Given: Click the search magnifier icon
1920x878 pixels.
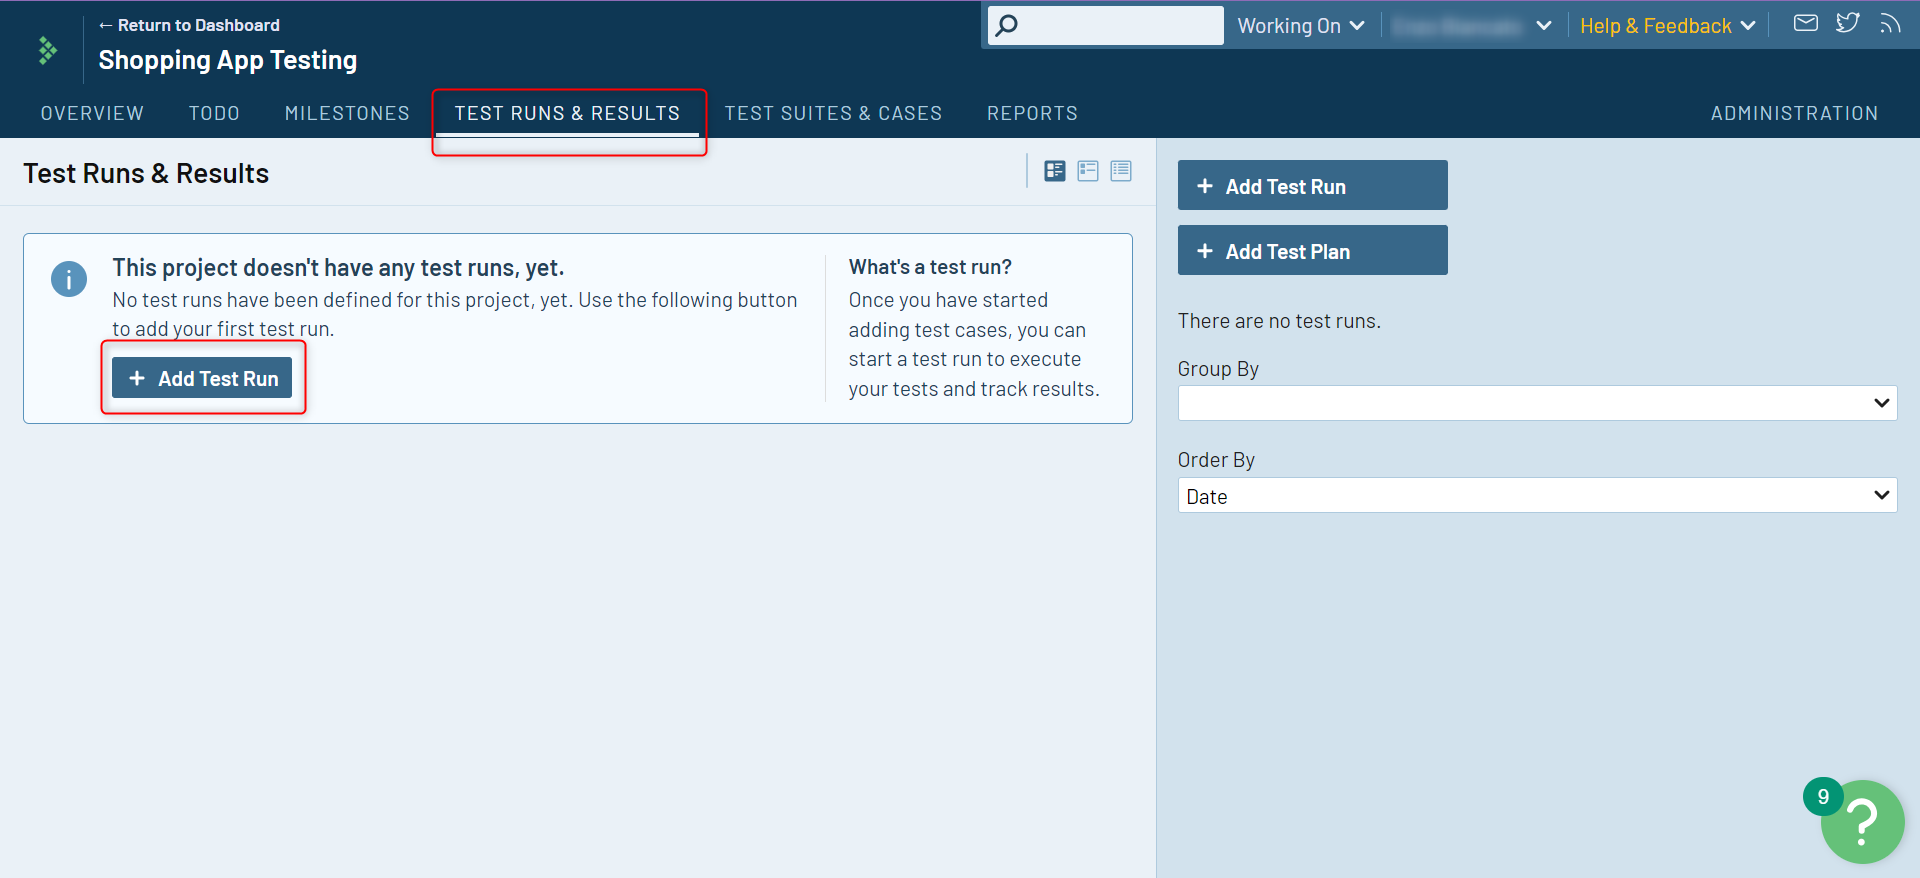Looking at the screenshot, I should pos(1007,25).
